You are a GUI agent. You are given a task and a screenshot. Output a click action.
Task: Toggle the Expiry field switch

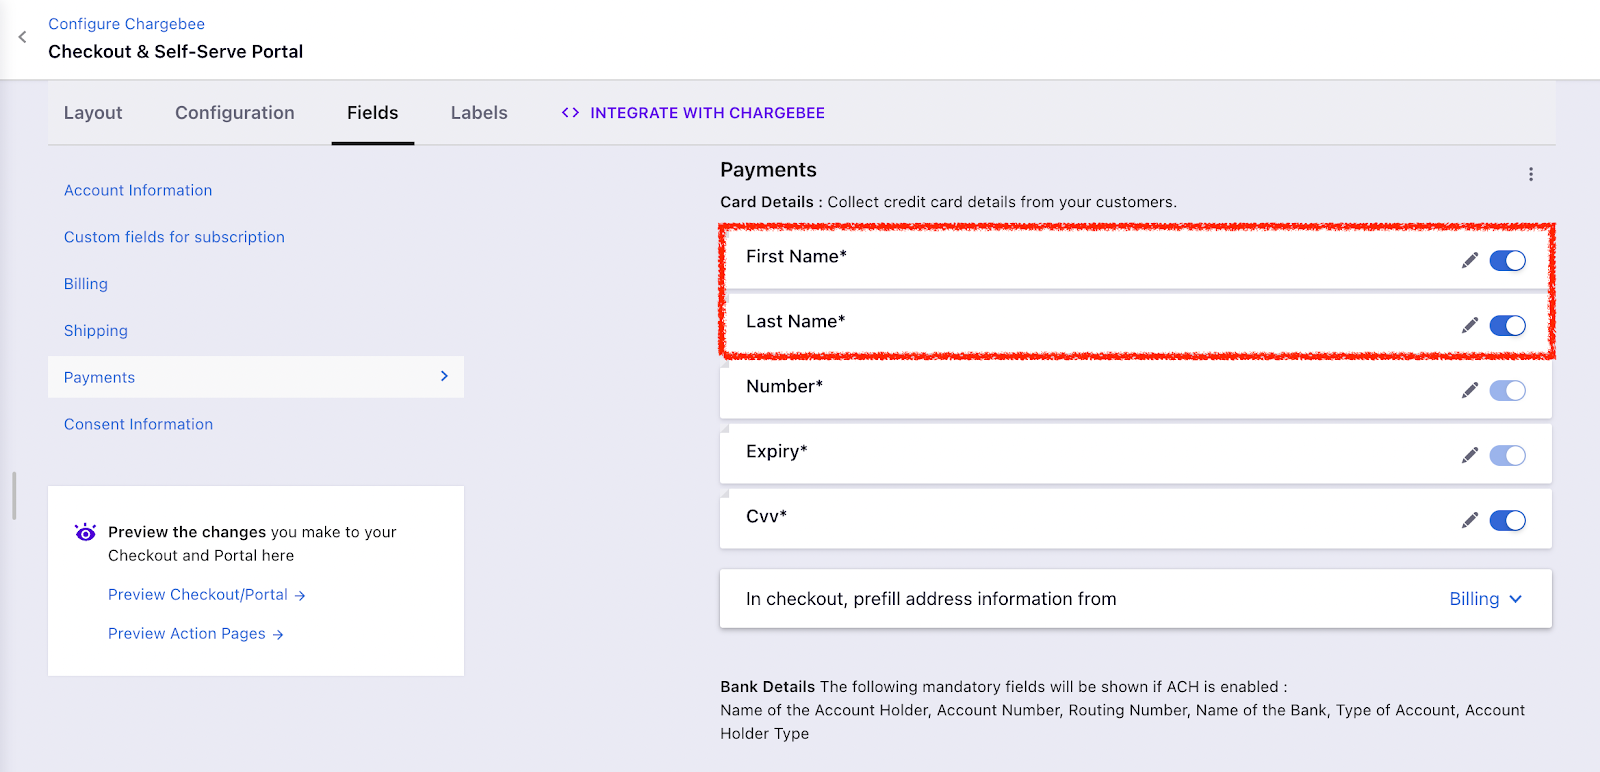(x=1507, y=456)
